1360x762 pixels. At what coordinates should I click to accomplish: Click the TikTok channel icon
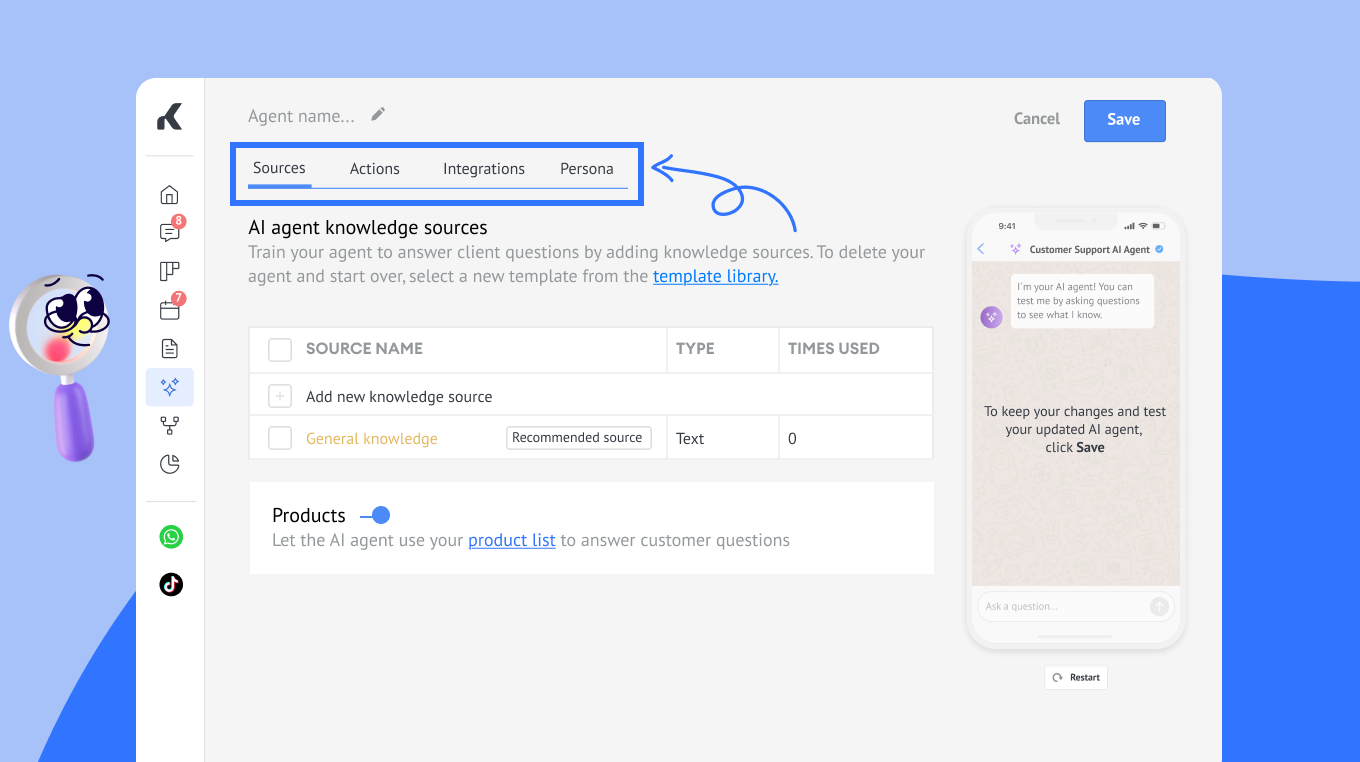[171, 584]
